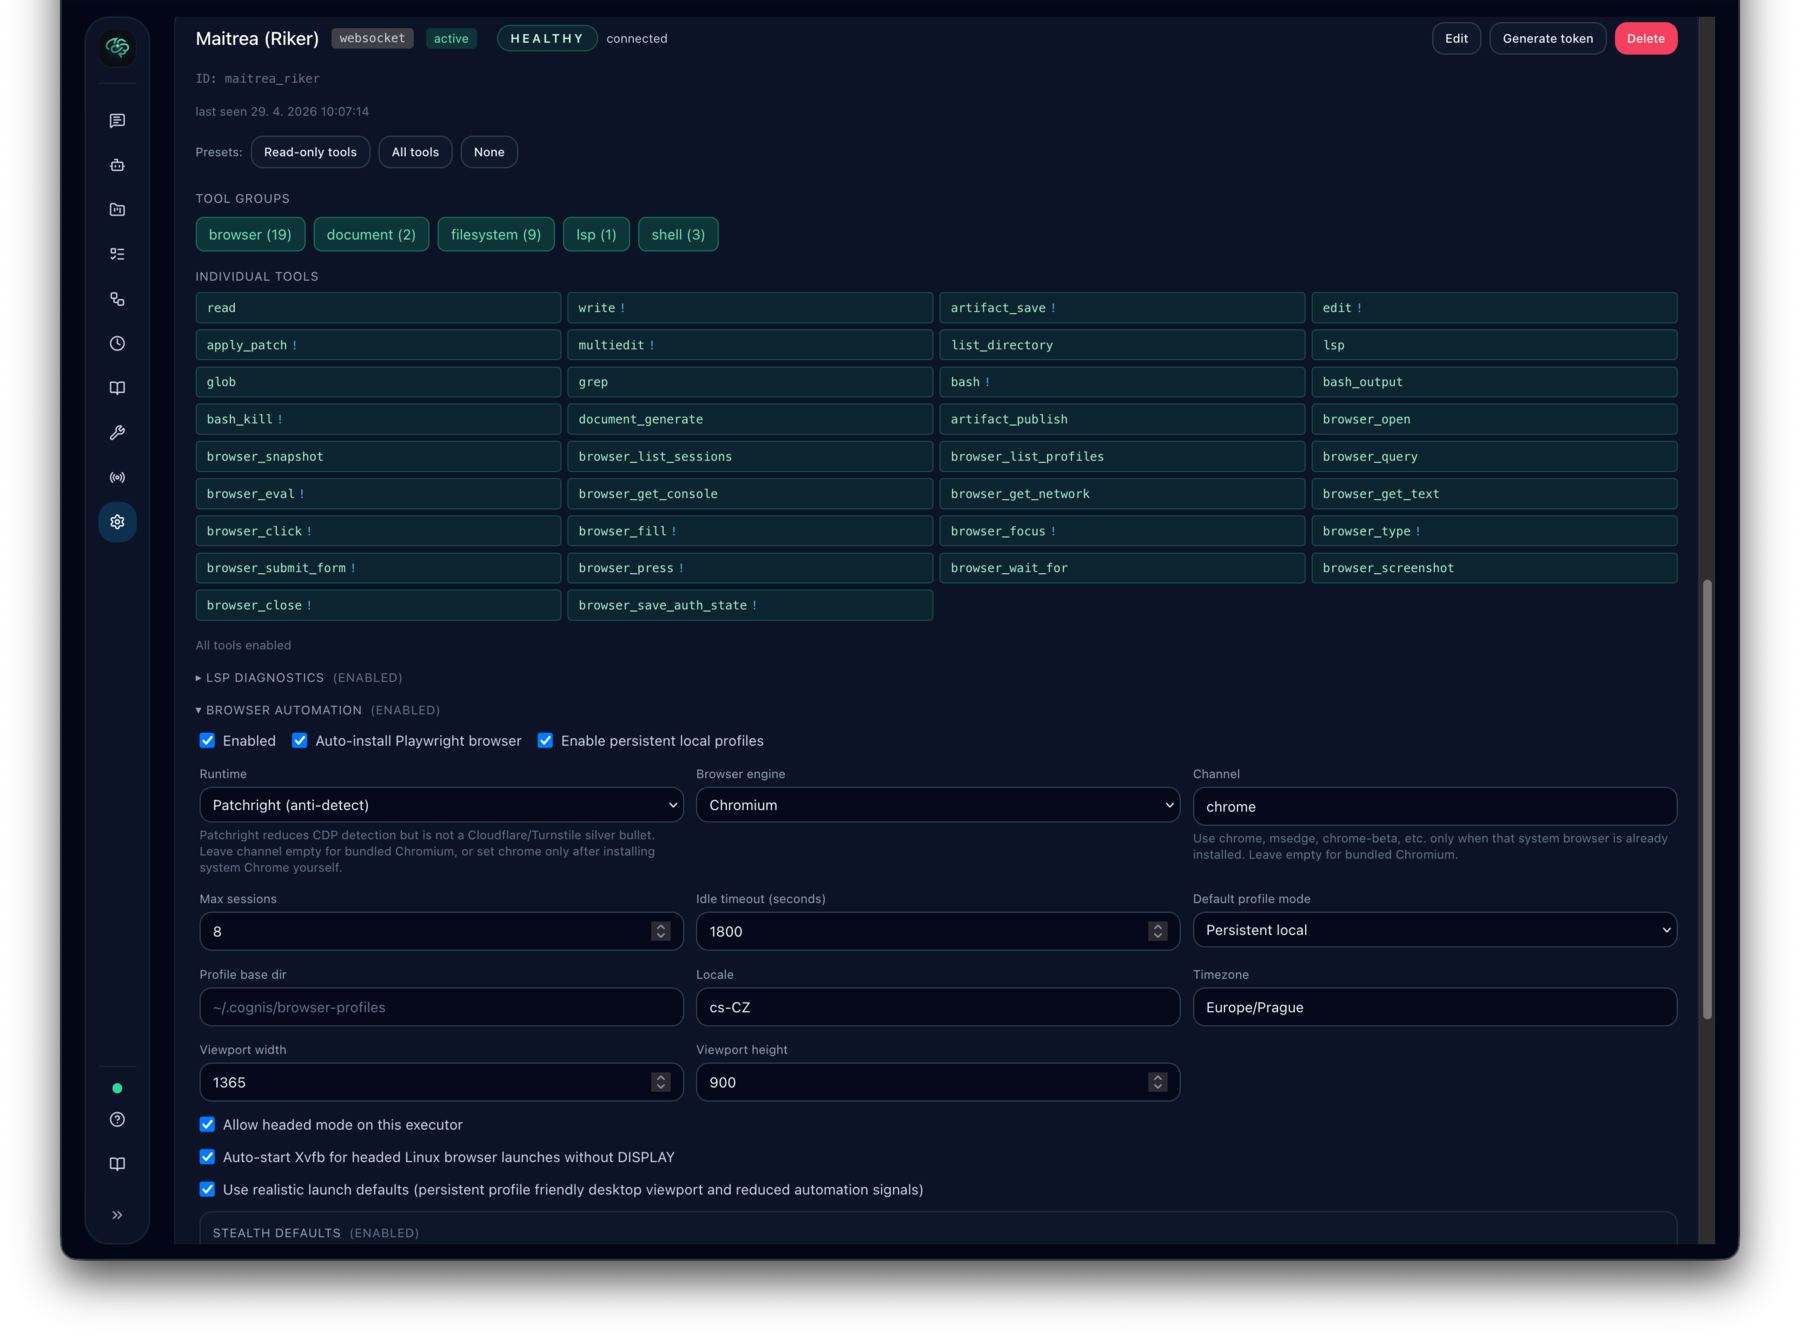Open the workflow nodes sidebar icon
Viewport: 1800px width, 1340px height.
pos(117,299)
